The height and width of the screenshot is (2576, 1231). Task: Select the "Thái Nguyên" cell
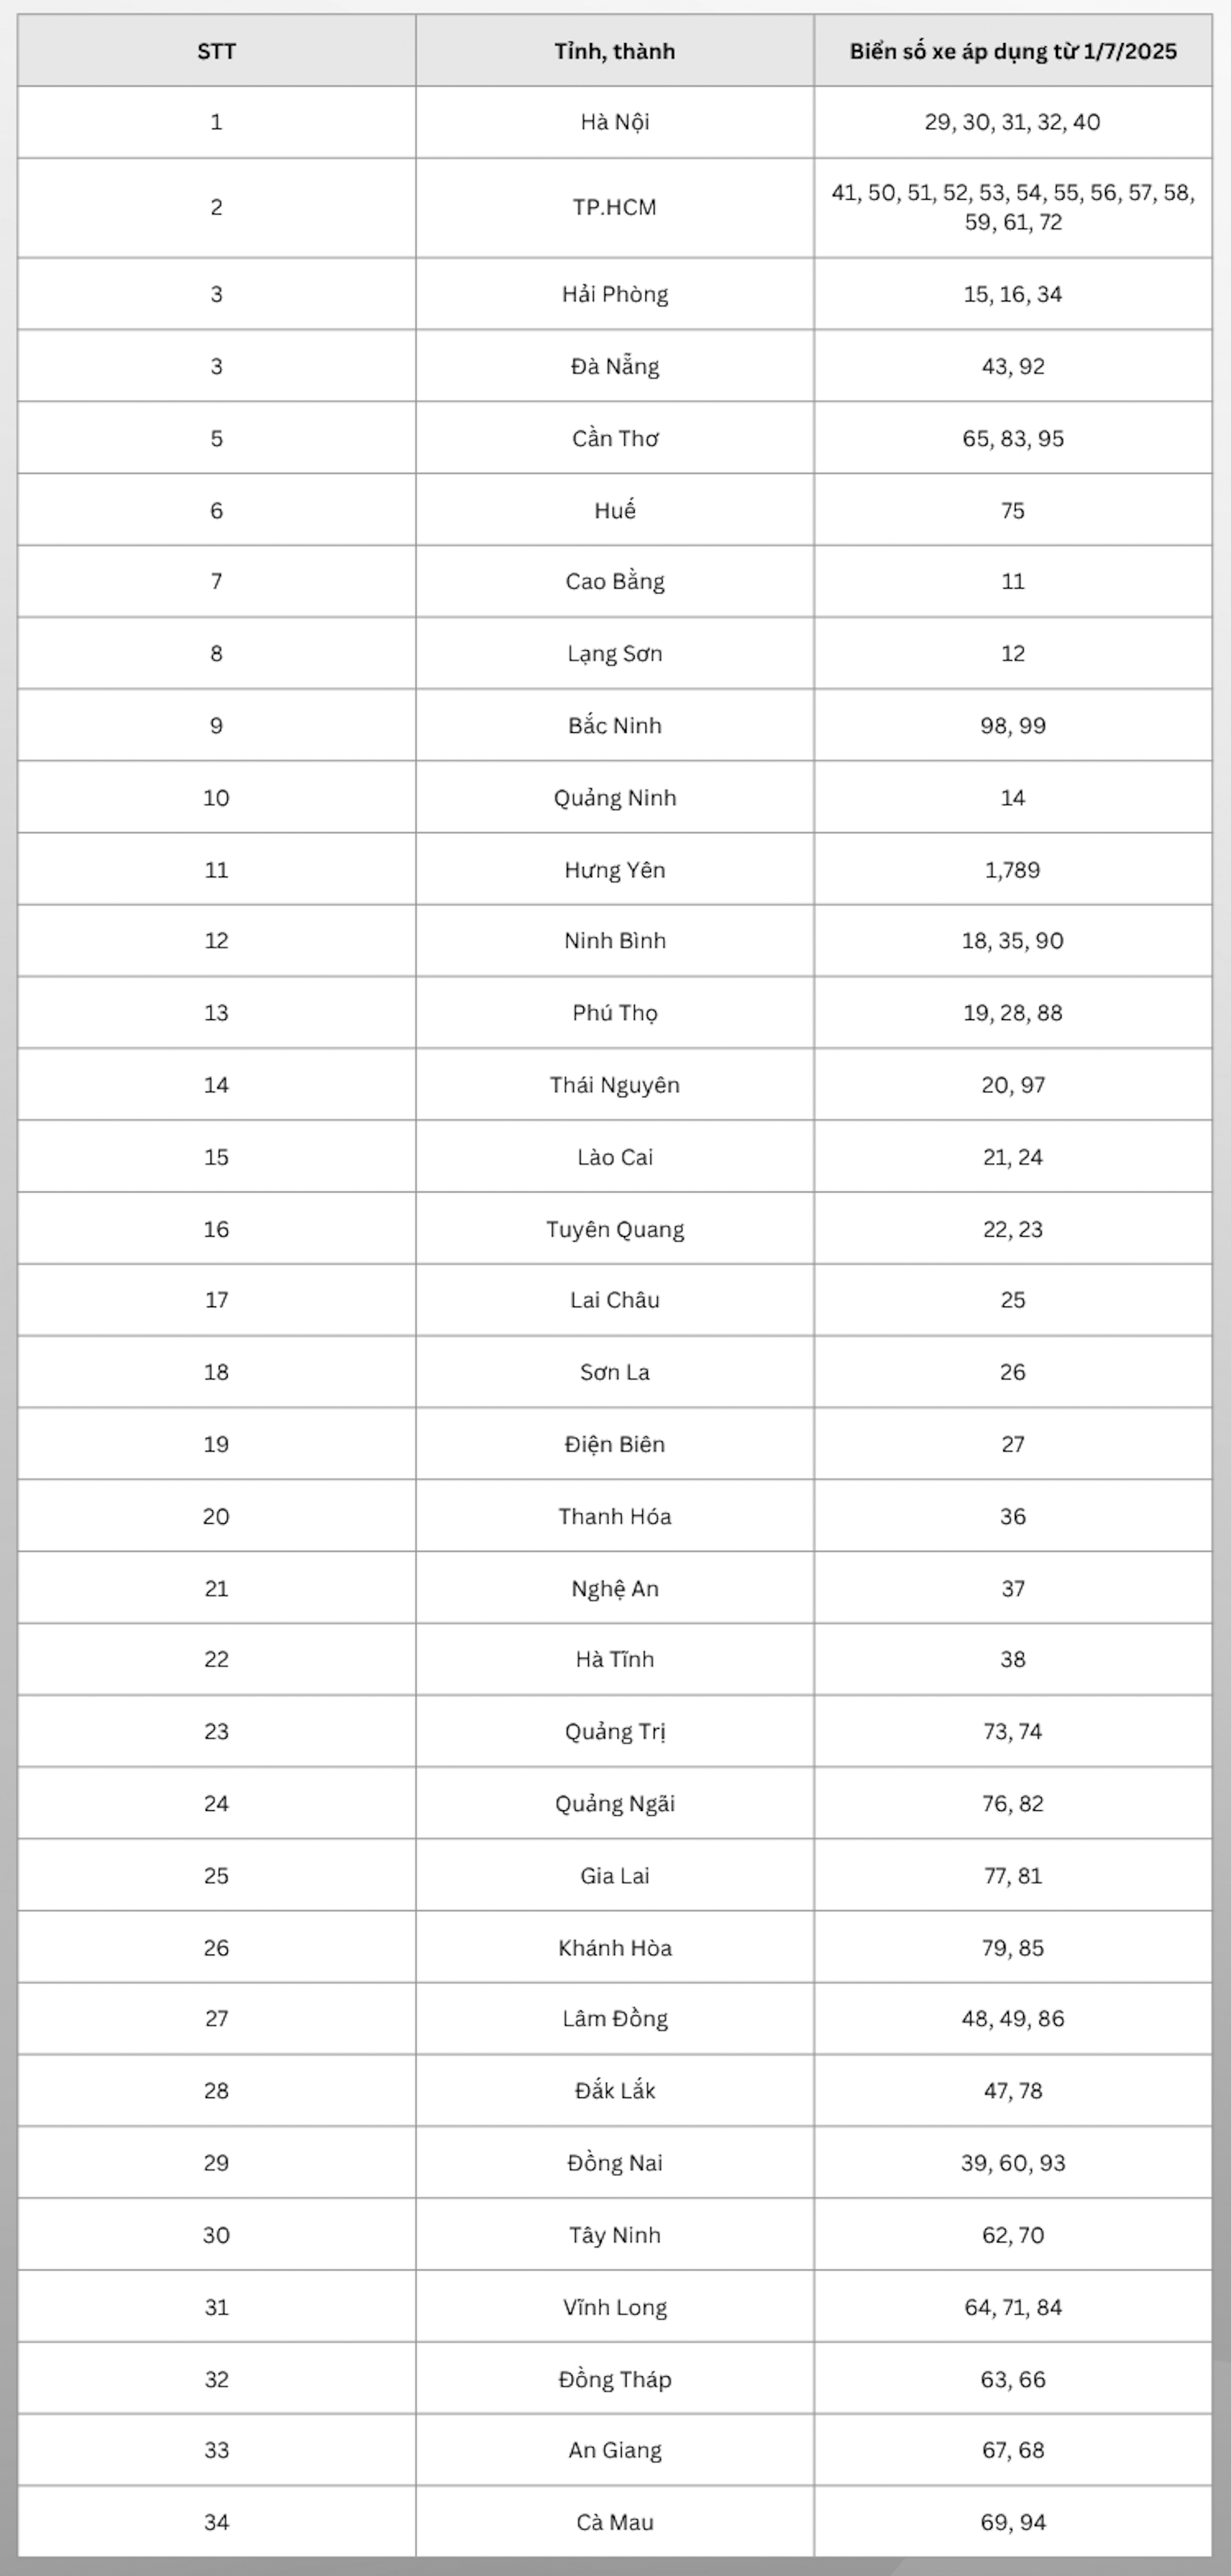tap(614, 1084)
